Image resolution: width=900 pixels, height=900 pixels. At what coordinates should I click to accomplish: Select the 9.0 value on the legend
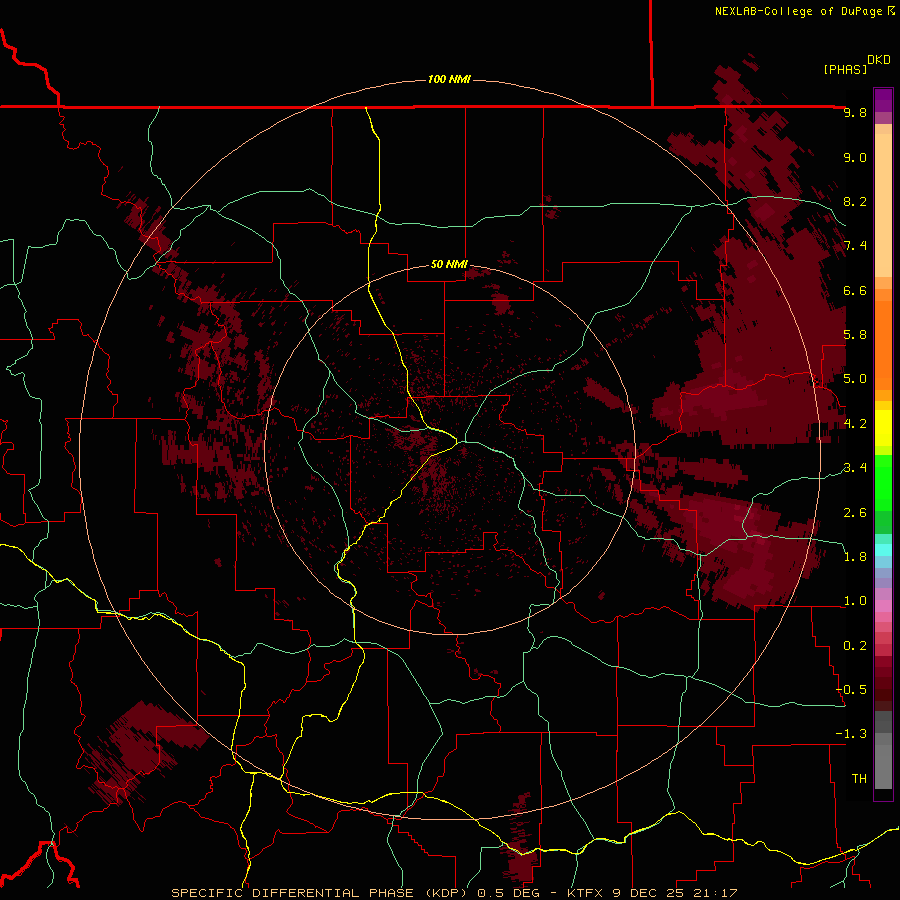855,157
